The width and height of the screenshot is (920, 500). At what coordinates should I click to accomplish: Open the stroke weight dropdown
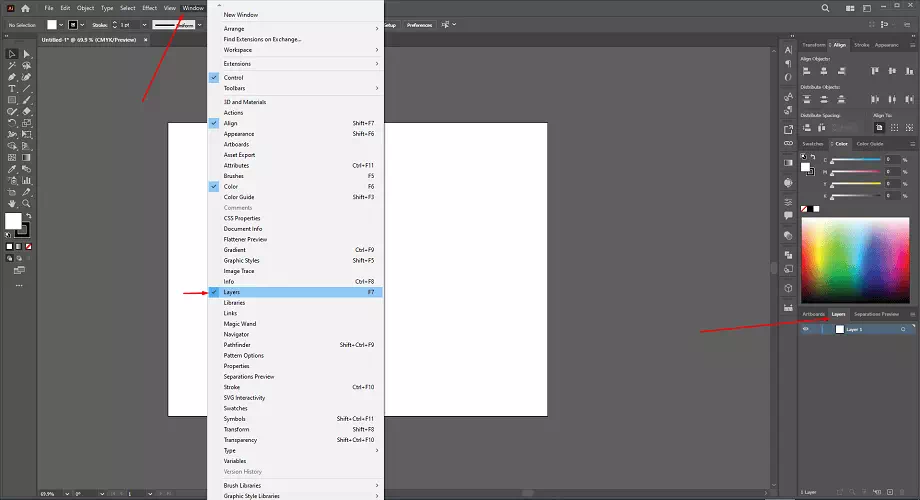[x=144, y=25]
